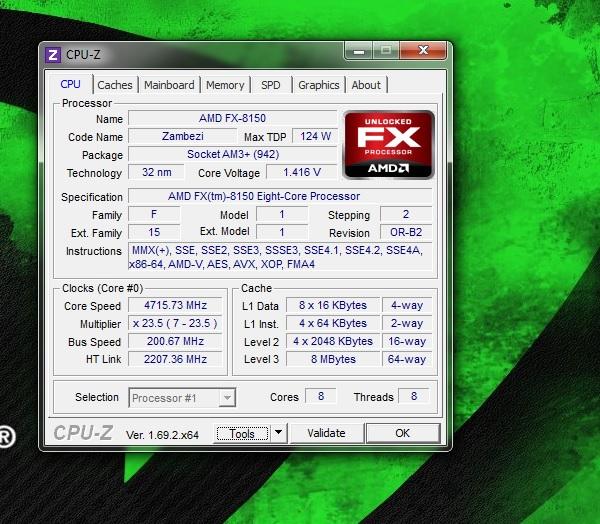This screenshot has width=600, height=524.
Task: Open the Processor #1 selection dropdown
Action: coord(182,398)
